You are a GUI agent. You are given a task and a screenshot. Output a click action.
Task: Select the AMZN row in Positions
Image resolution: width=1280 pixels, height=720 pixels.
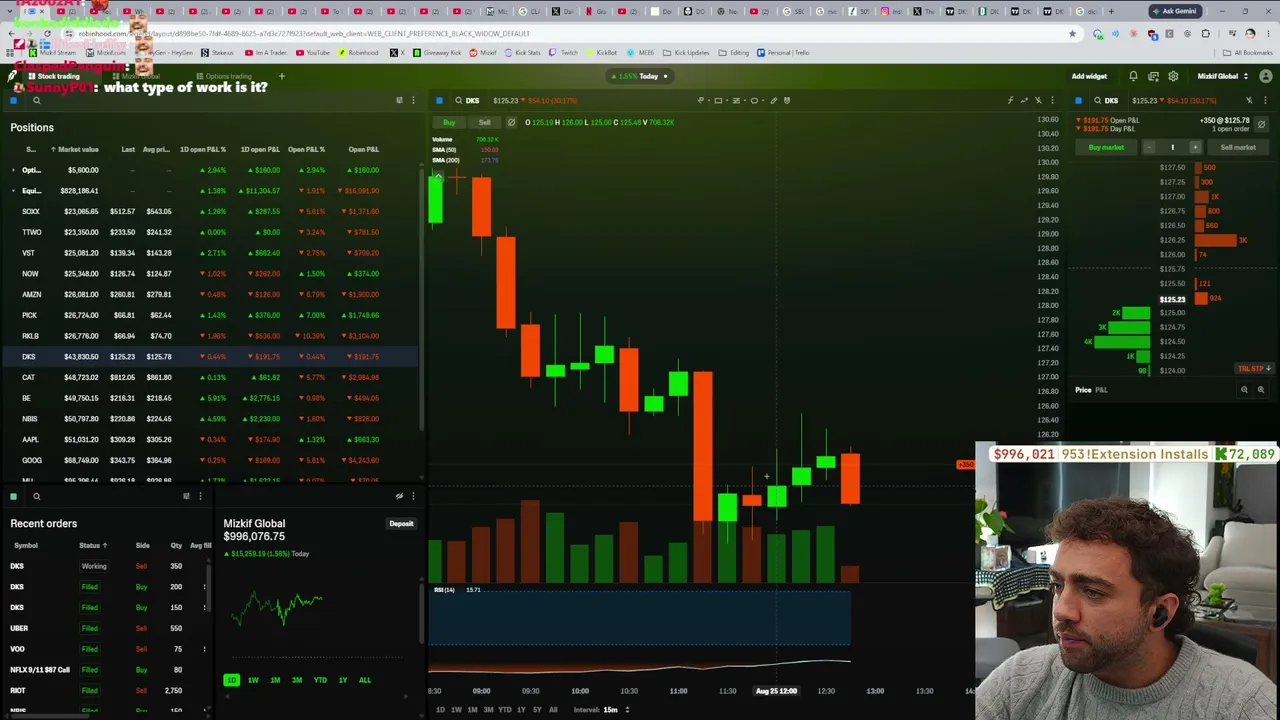pyautogui.click(x=210, y=294)
